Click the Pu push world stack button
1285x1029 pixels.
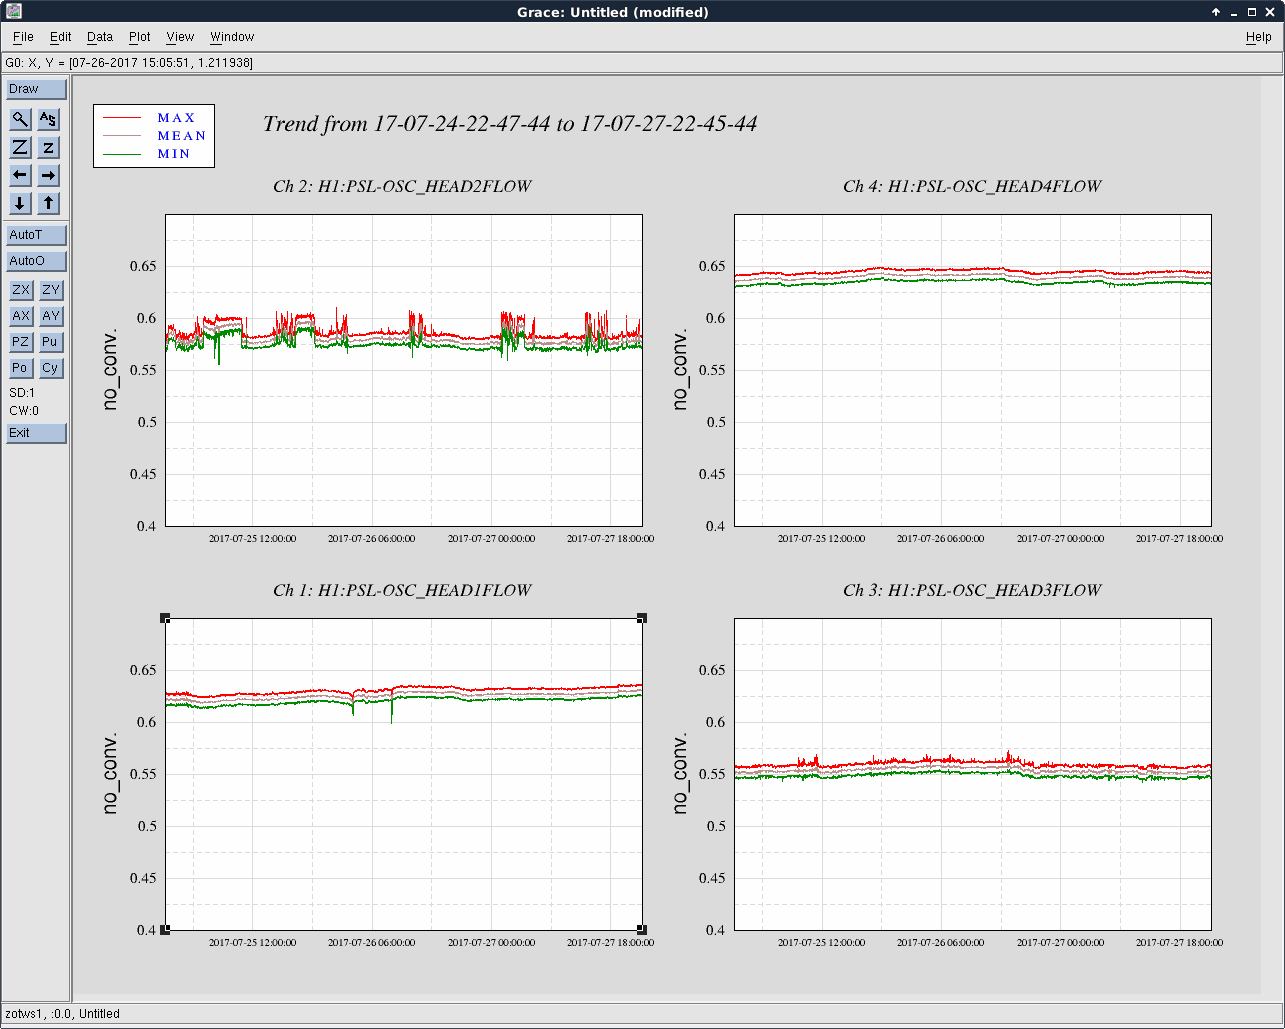point(51,342)
